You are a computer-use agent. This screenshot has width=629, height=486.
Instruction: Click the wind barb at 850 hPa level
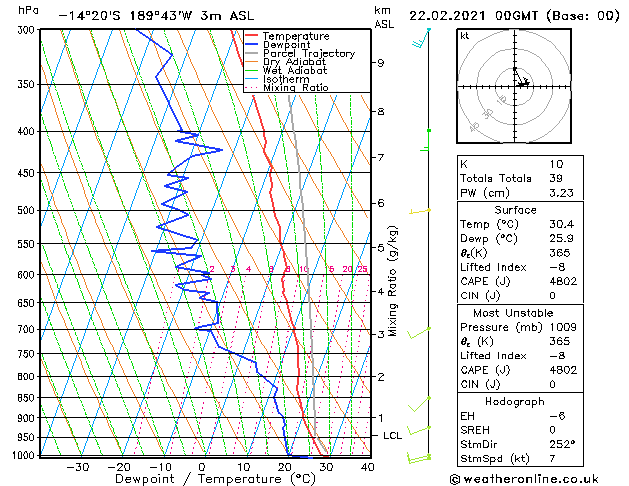tap(420, 404)
